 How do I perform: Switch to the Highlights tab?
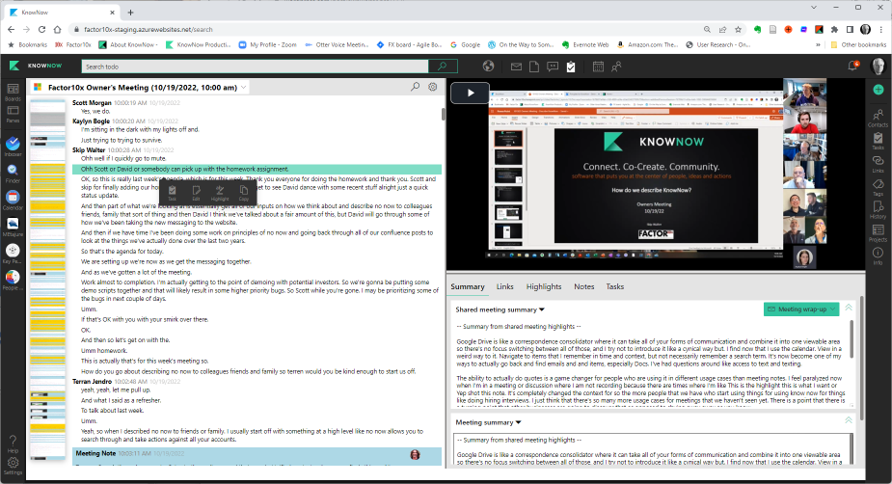click(543, 287)
